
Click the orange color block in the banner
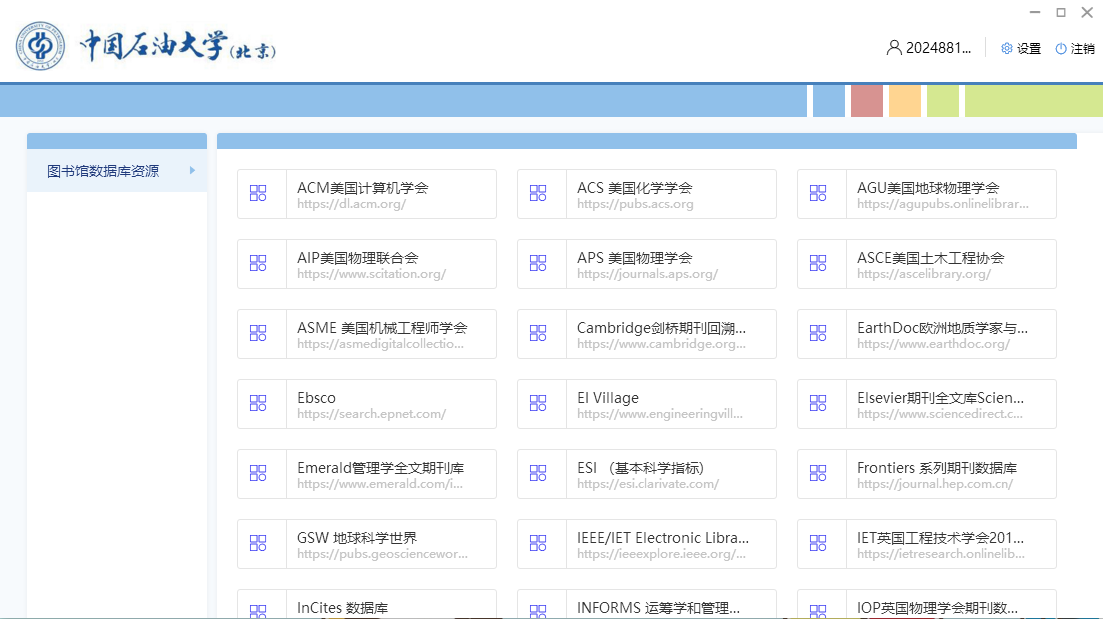tap(905, 101)
